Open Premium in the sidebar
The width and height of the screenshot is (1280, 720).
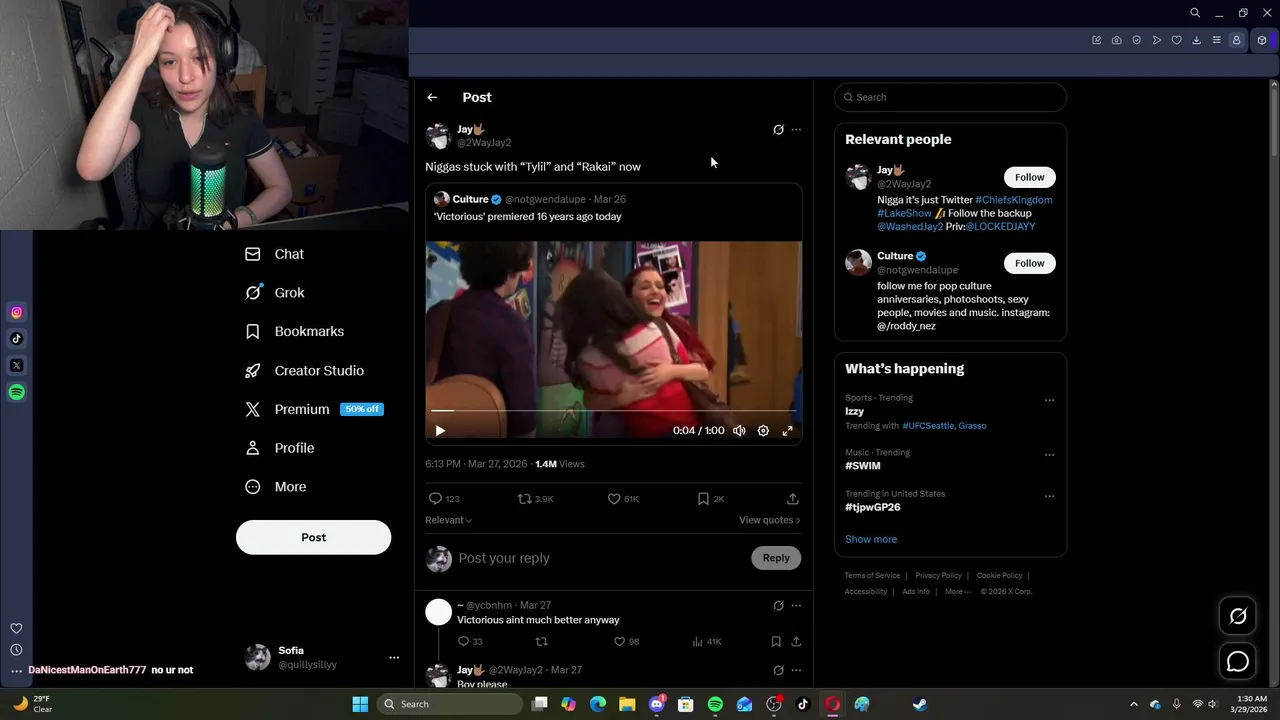(314, 409)
